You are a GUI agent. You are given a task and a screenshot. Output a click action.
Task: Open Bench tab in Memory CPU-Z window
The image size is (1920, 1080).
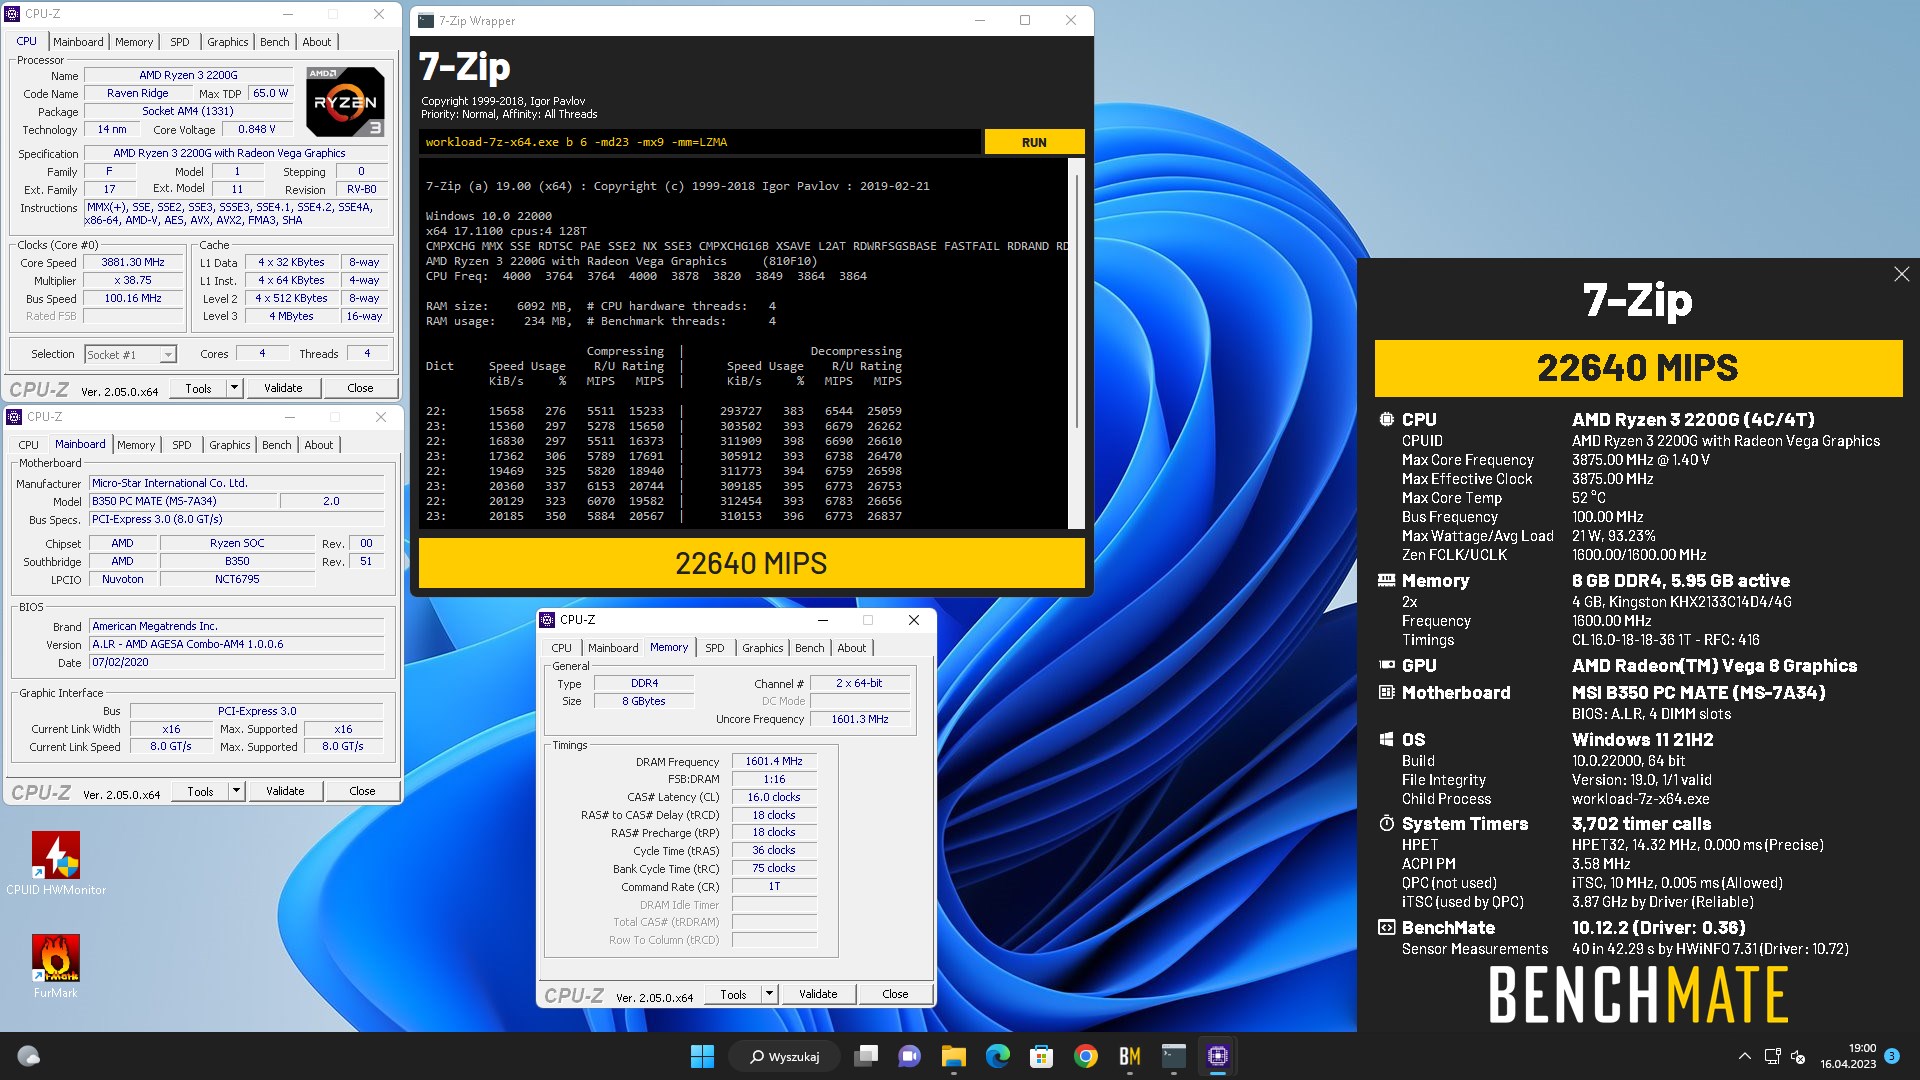(x=810, y=648)
